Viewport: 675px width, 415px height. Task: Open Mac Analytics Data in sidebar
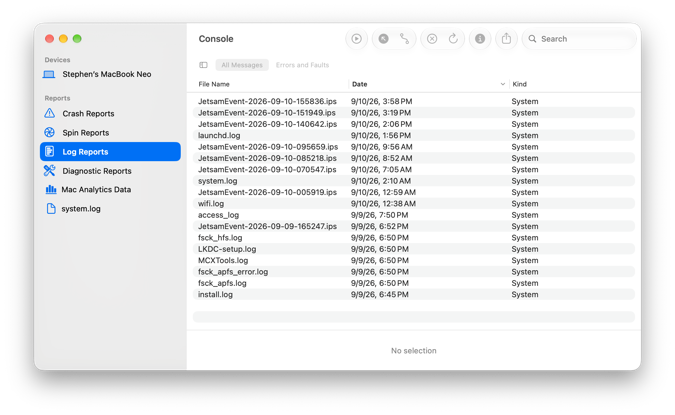pos(110,189)
